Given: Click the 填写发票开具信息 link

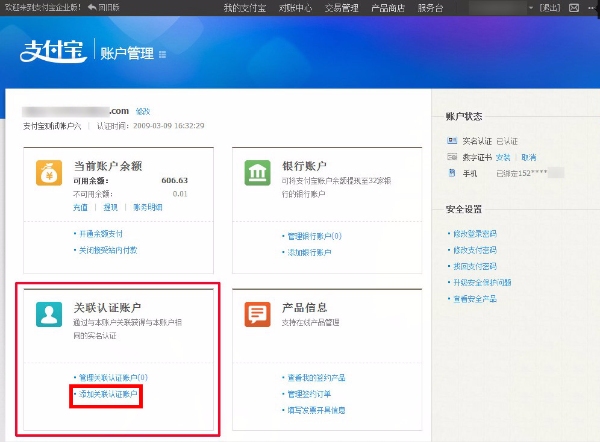Looking at the screenshot, I should (316, 410).
